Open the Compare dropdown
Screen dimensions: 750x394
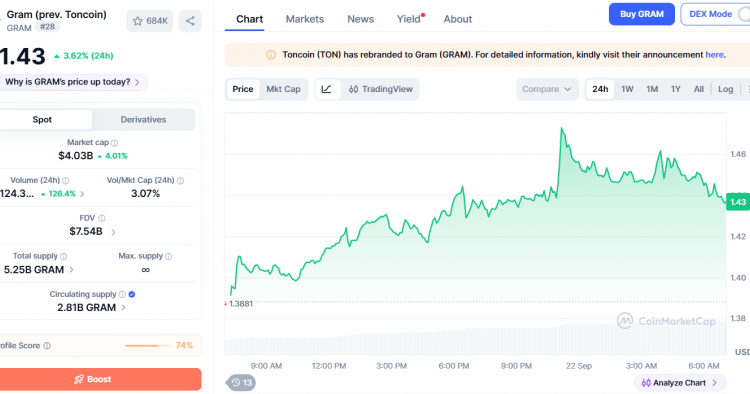pos(547,89)
